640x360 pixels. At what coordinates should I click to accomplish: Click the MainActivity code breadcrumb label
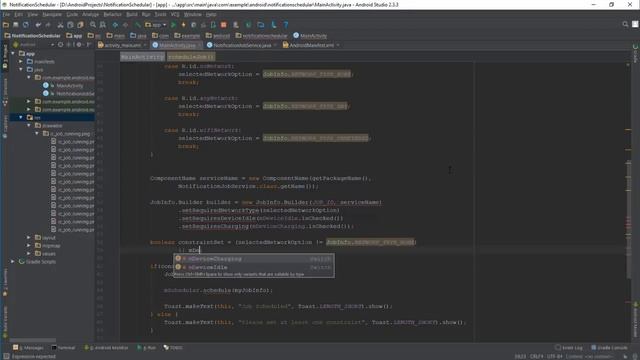pyautogui.click(x=142, y=57)
